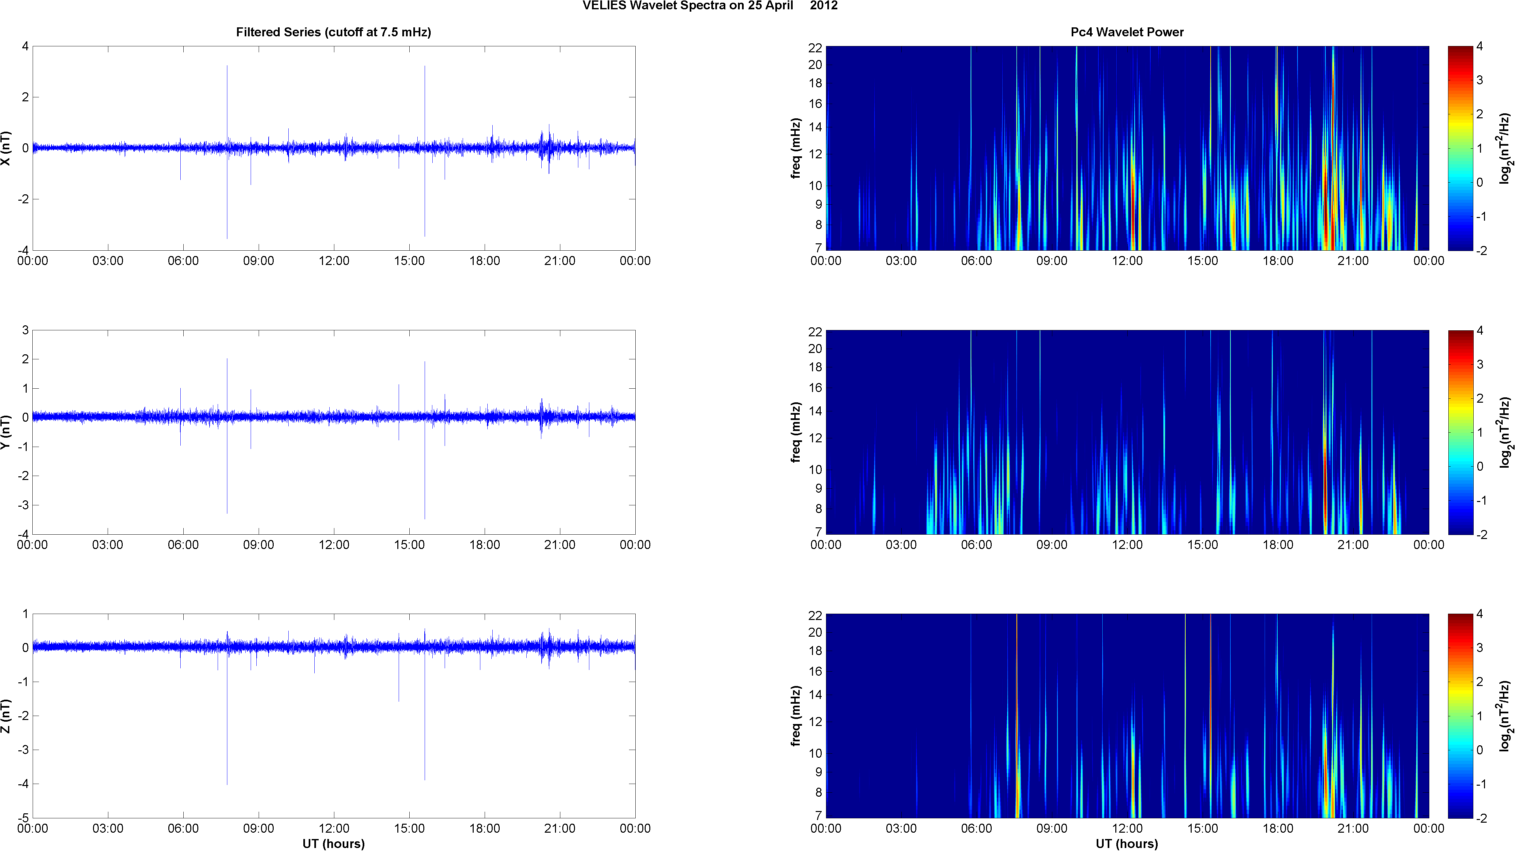The height and width of the screenshot is (851, 1515).
Task: Click freq (mHz) label of top spectrogram
Action: pos(796,148)
